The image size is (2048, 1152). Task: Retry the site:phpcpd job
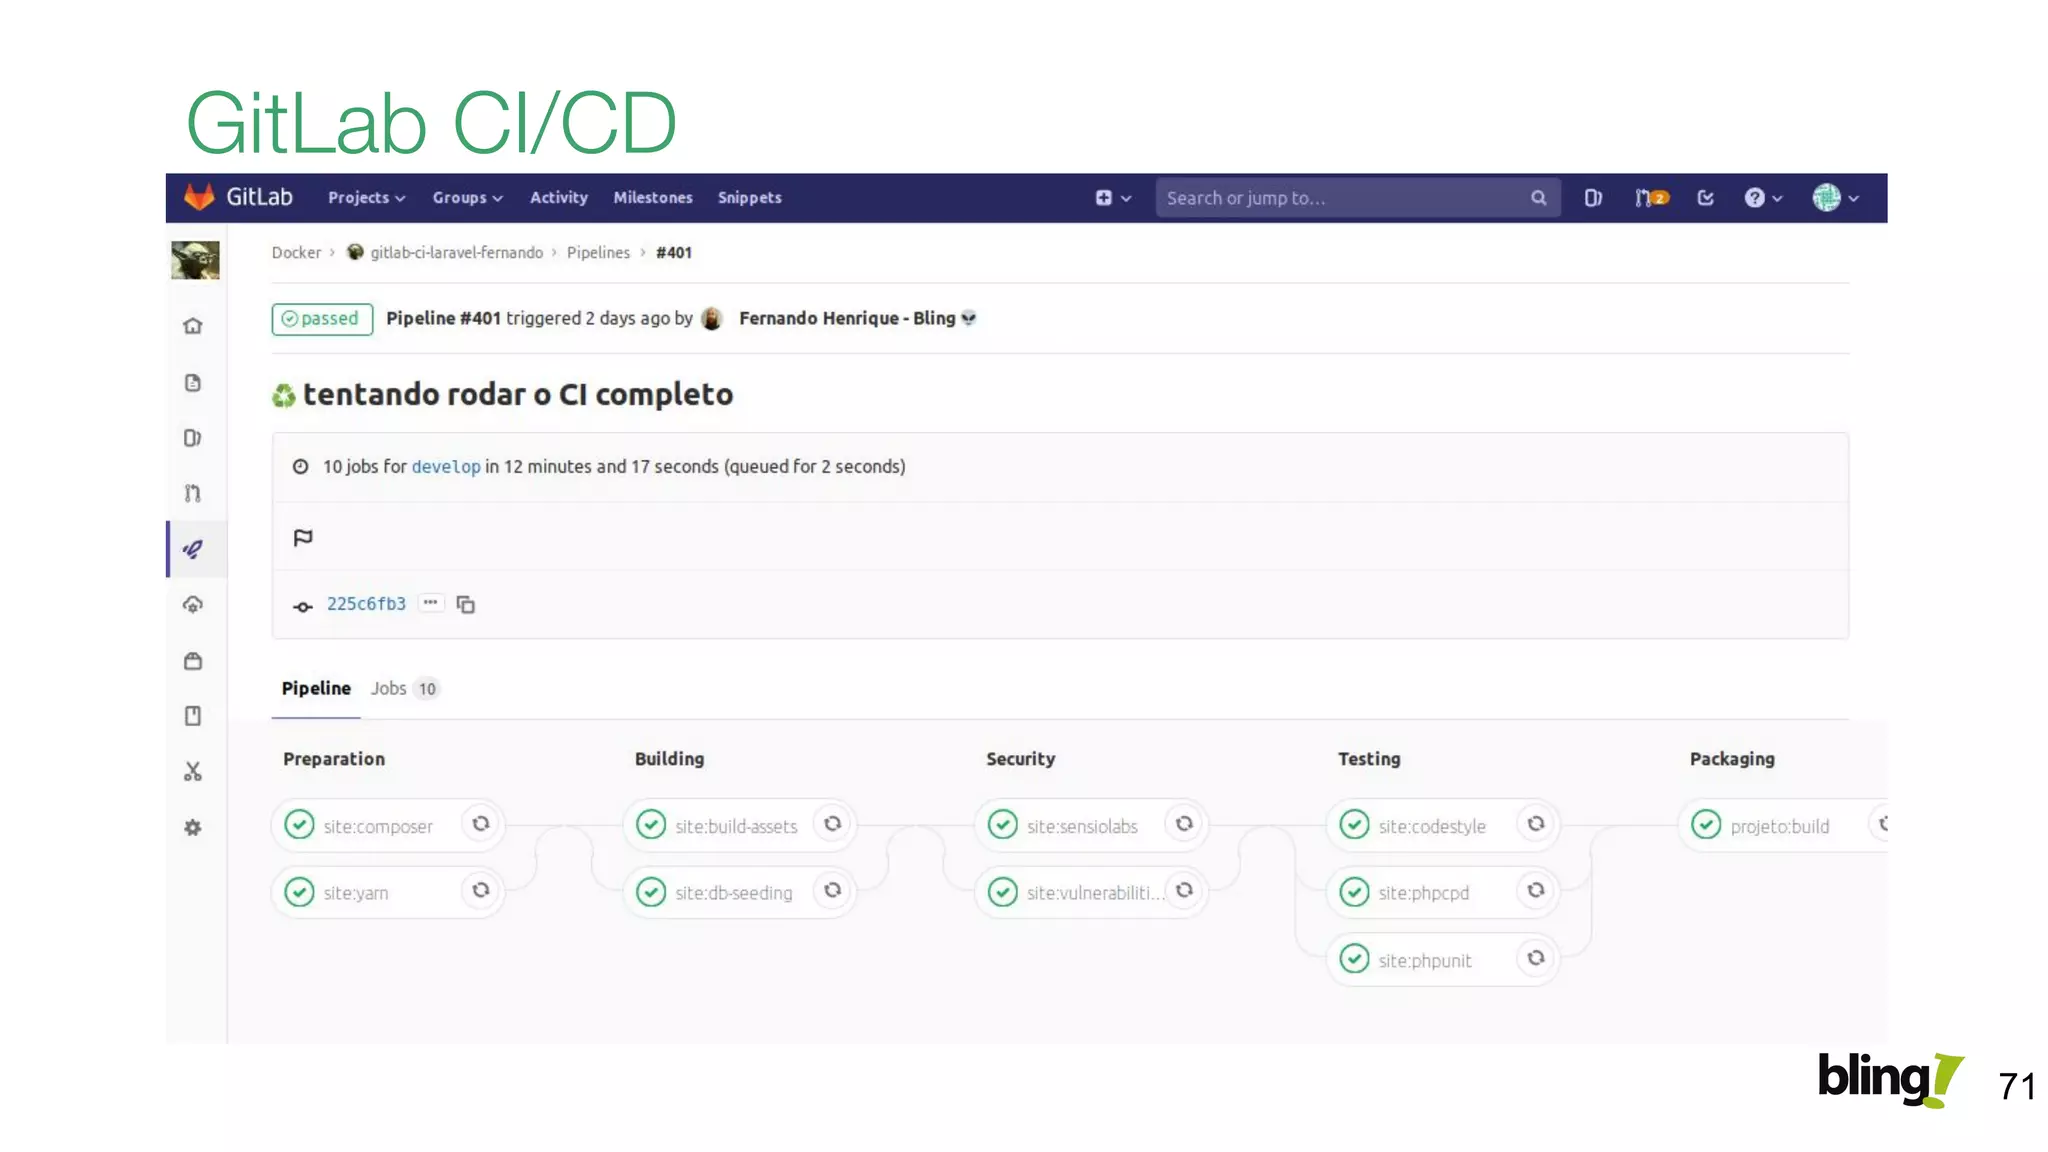coord(1537,890)
